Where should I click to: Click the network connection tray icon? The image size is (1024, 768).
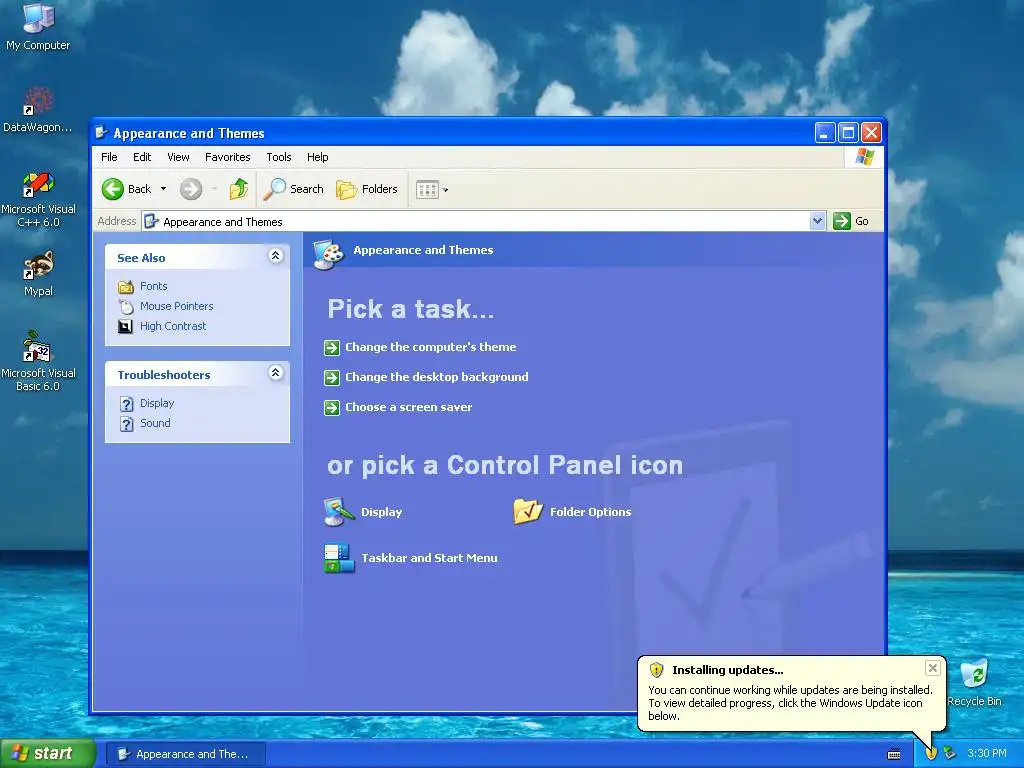tap(950, 754)
